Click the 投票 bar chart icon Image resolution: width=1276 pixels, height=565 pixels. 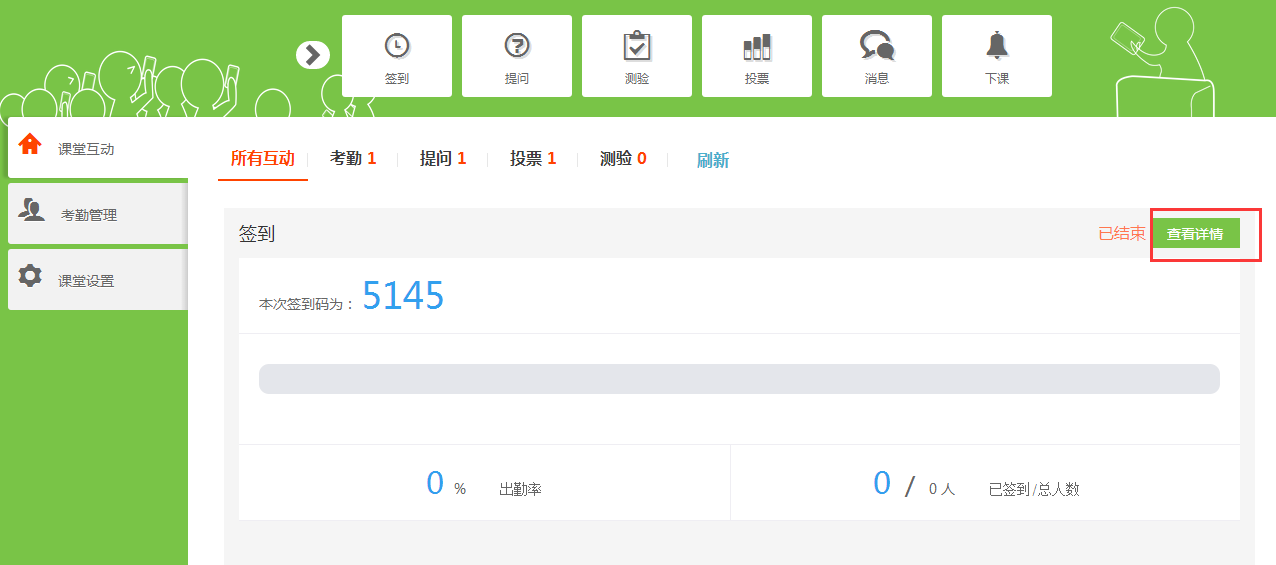coord(757,46)
